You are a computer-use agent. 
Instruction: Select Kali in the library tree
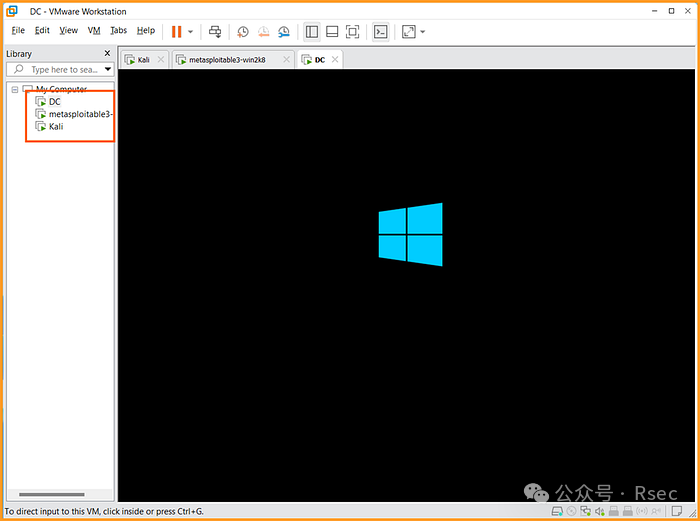[x=56, y=127]
